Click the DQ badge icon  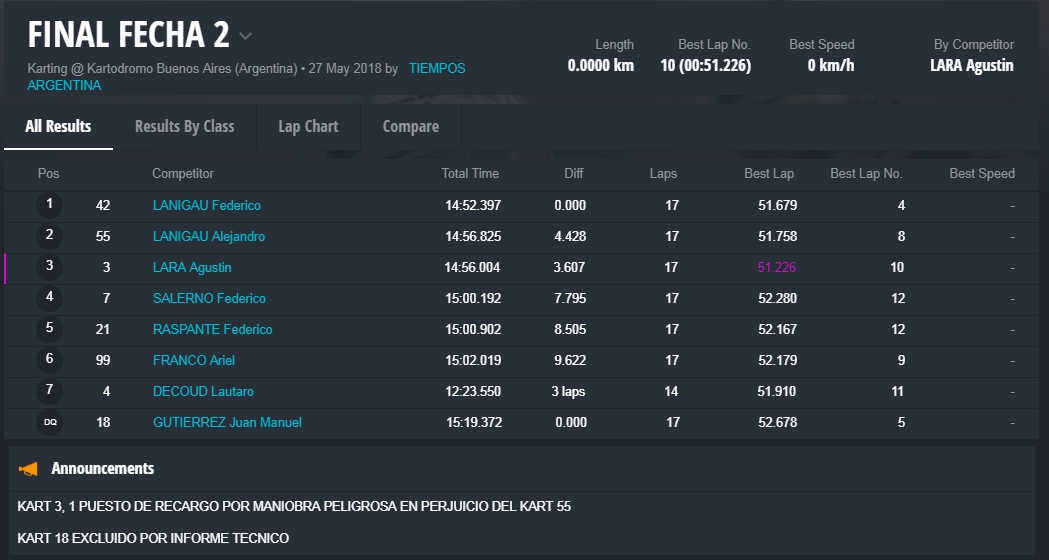point(49,423)
